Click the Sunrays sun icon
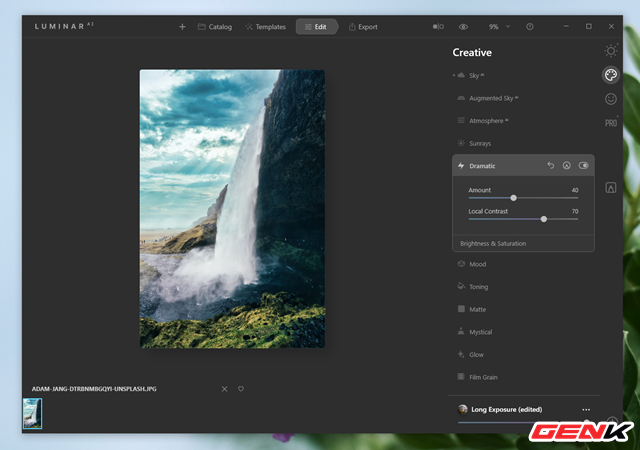The image size is (640, 450). click(x=461, y=143)
